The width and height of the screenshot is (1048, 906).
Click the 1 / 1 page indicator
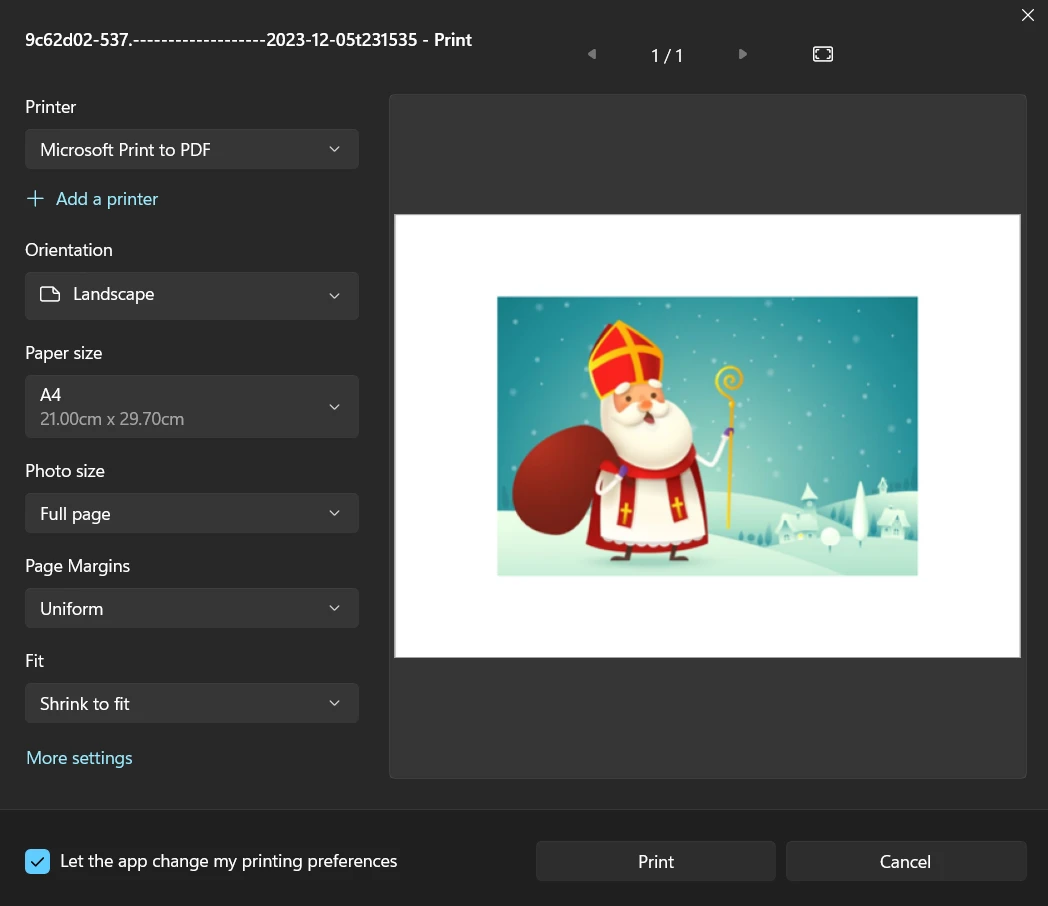point(667,55)
